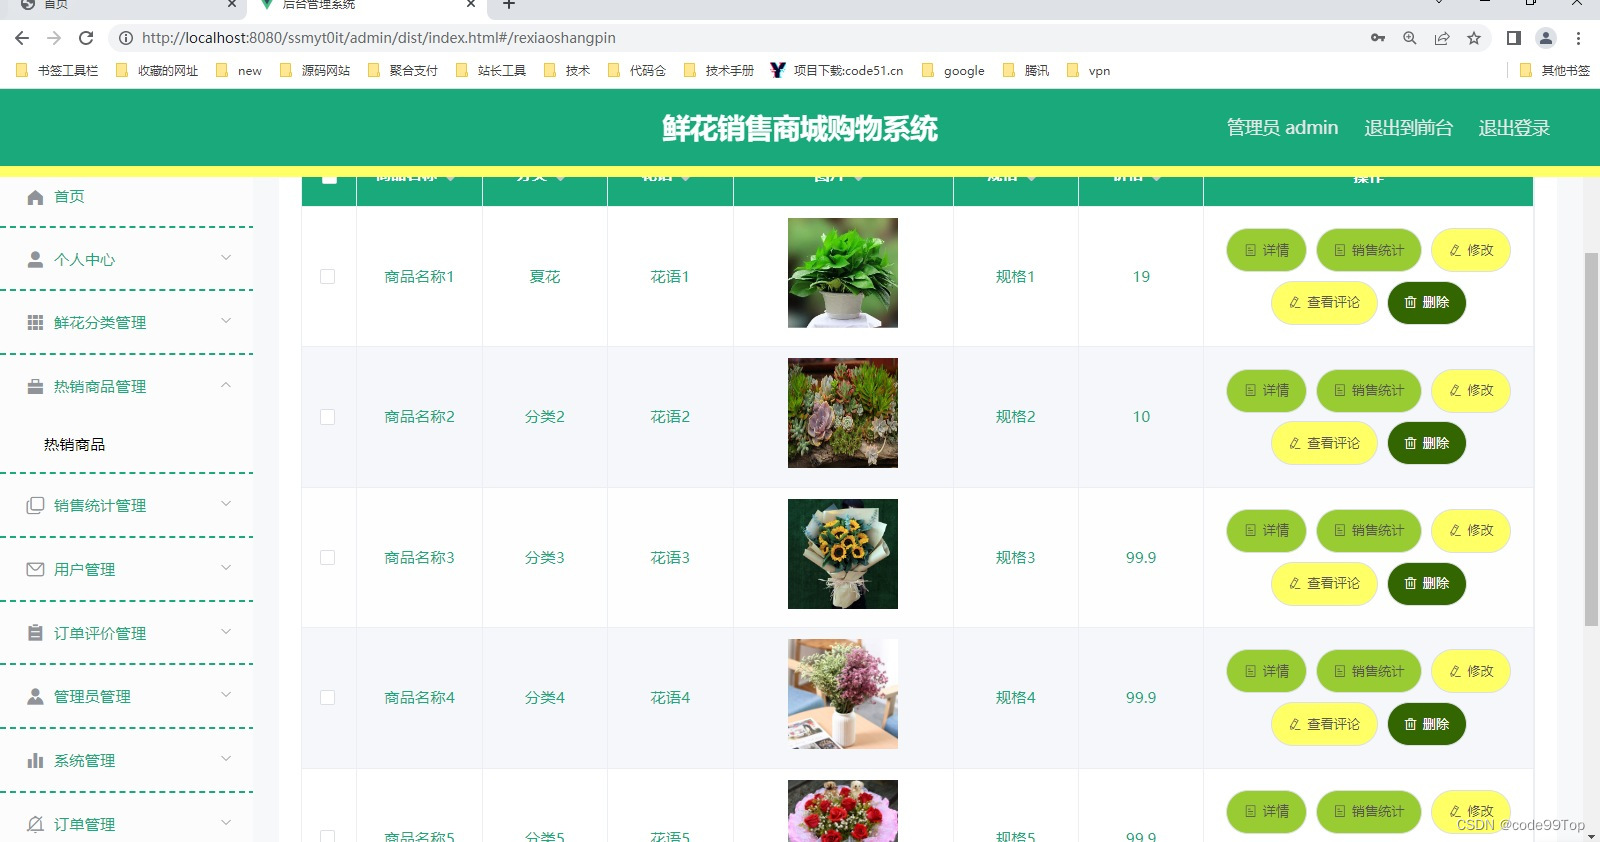
Task: Click 详情 button for 商品名称1
Action: point(1266,250)
